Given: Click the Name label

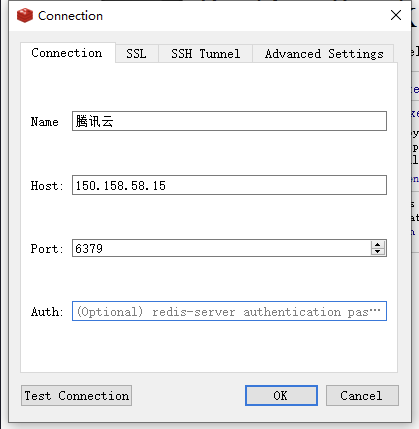Looking at the screenshot, I should [x=45, y=122].
